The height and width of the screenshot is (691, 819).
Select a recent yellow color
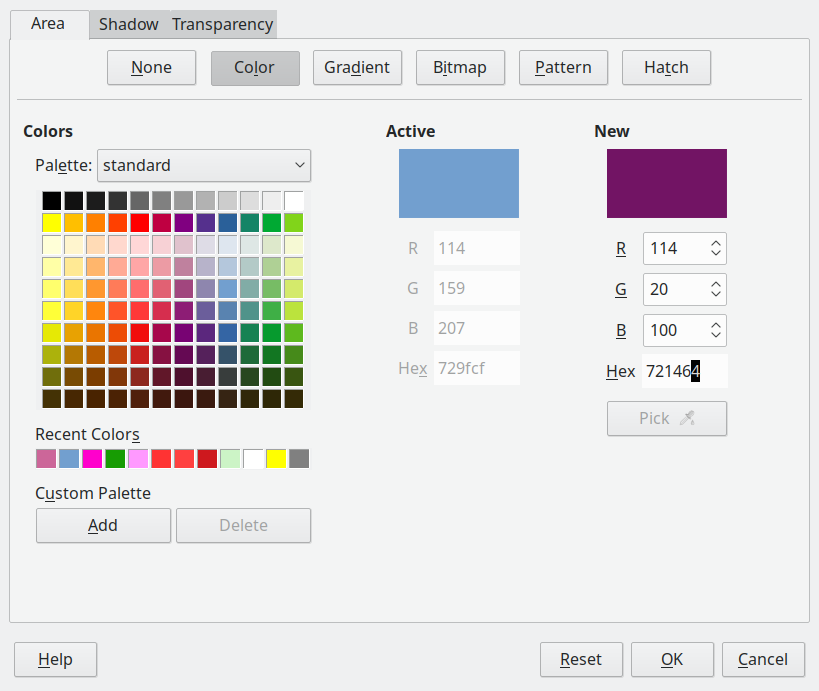click(277, 458)
